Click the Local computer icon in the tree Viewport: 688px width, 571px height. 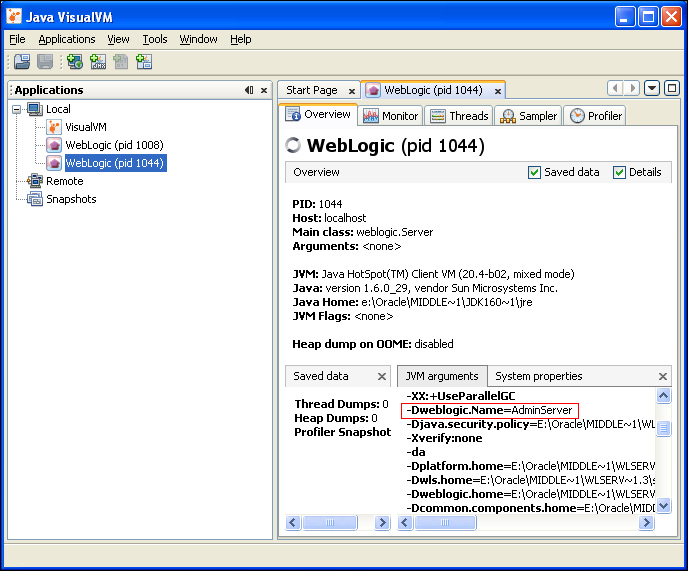click(35, 109)
